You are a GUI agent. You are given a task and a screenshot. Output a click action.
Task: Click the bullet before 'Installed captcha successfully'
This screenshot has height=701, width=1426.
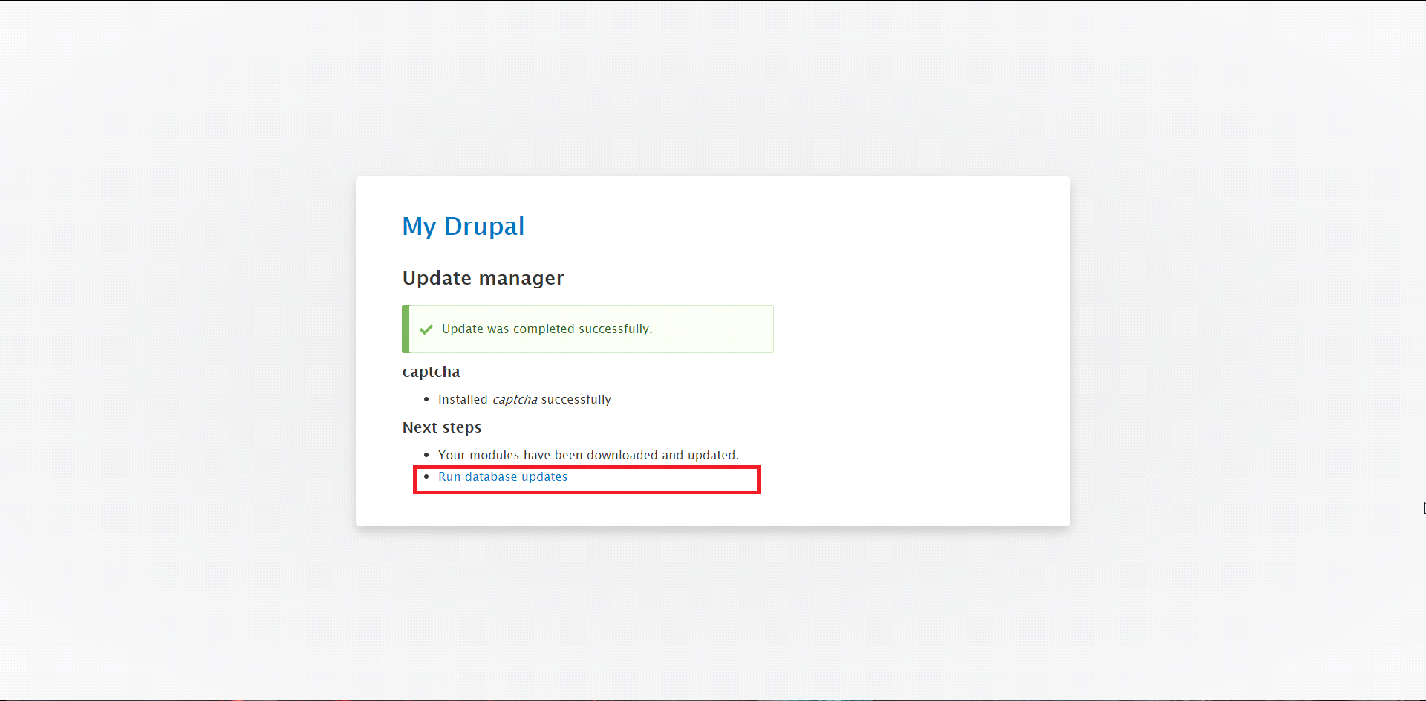pos(427,400)
